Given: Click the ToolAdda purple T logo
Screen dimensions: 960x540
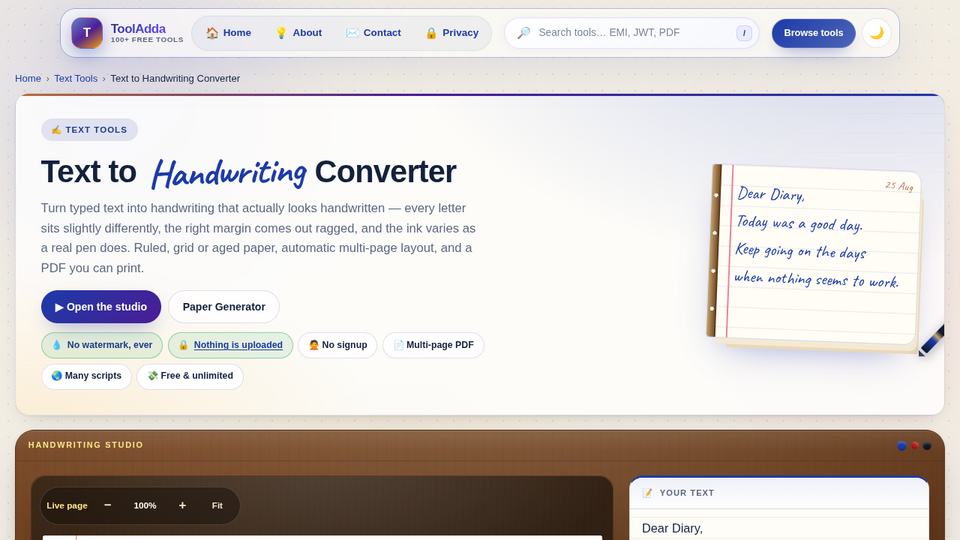Looking at the screenshot, I should coord(87,33).
